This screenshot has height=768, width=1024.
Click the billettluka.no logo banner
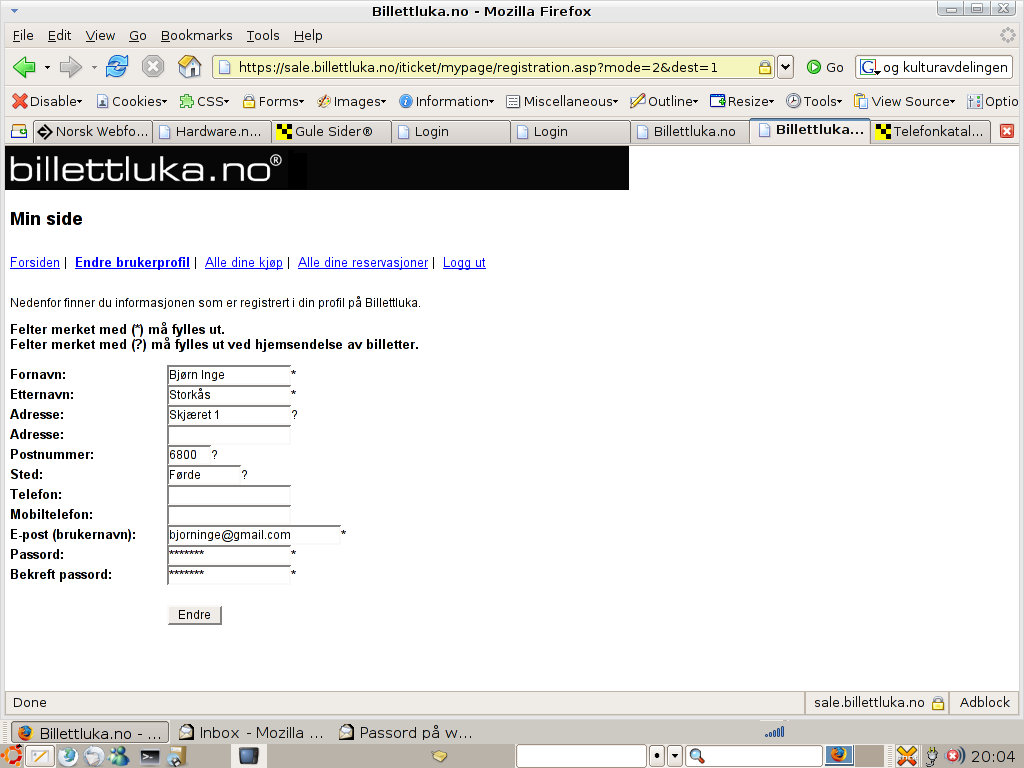coord(317,168)
